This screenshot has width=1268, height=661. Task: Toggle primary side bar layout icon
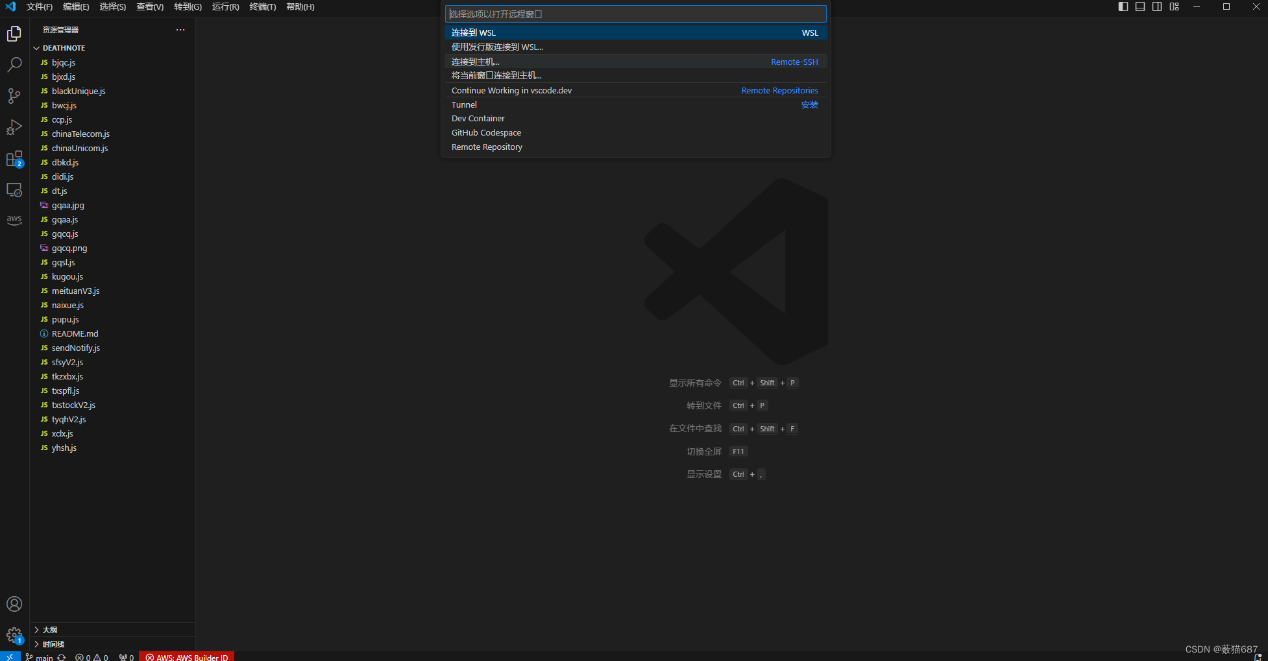click(1123, 6)
